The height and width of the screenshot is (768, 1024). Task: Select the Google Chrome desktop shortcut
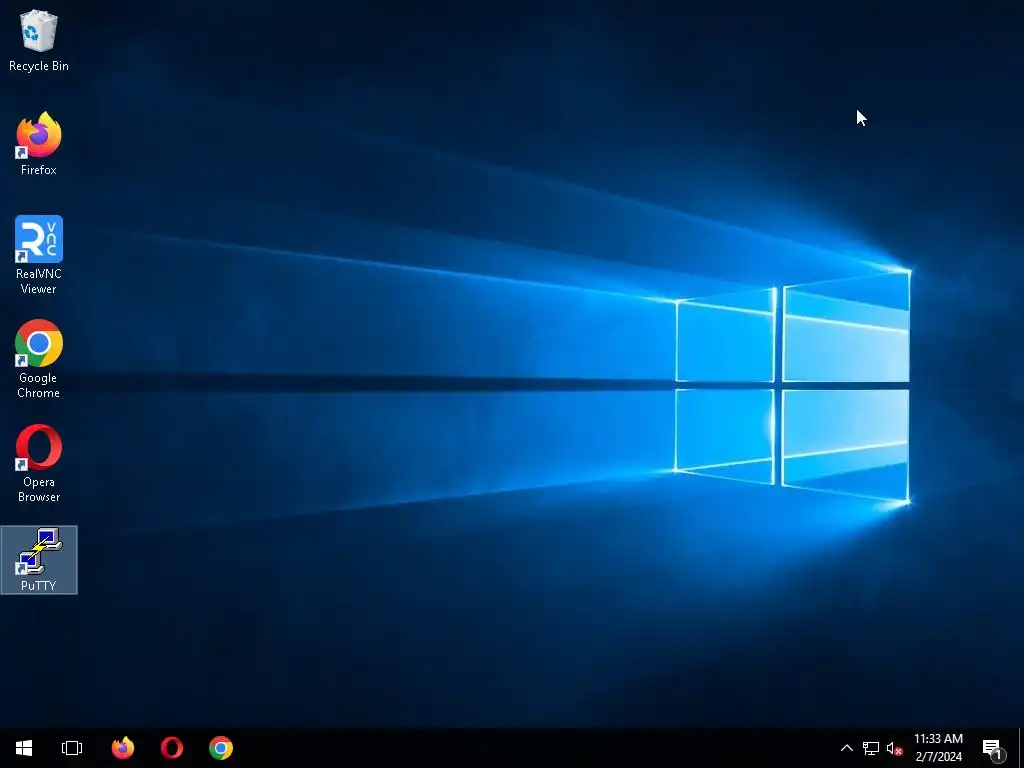coord(39,359)
